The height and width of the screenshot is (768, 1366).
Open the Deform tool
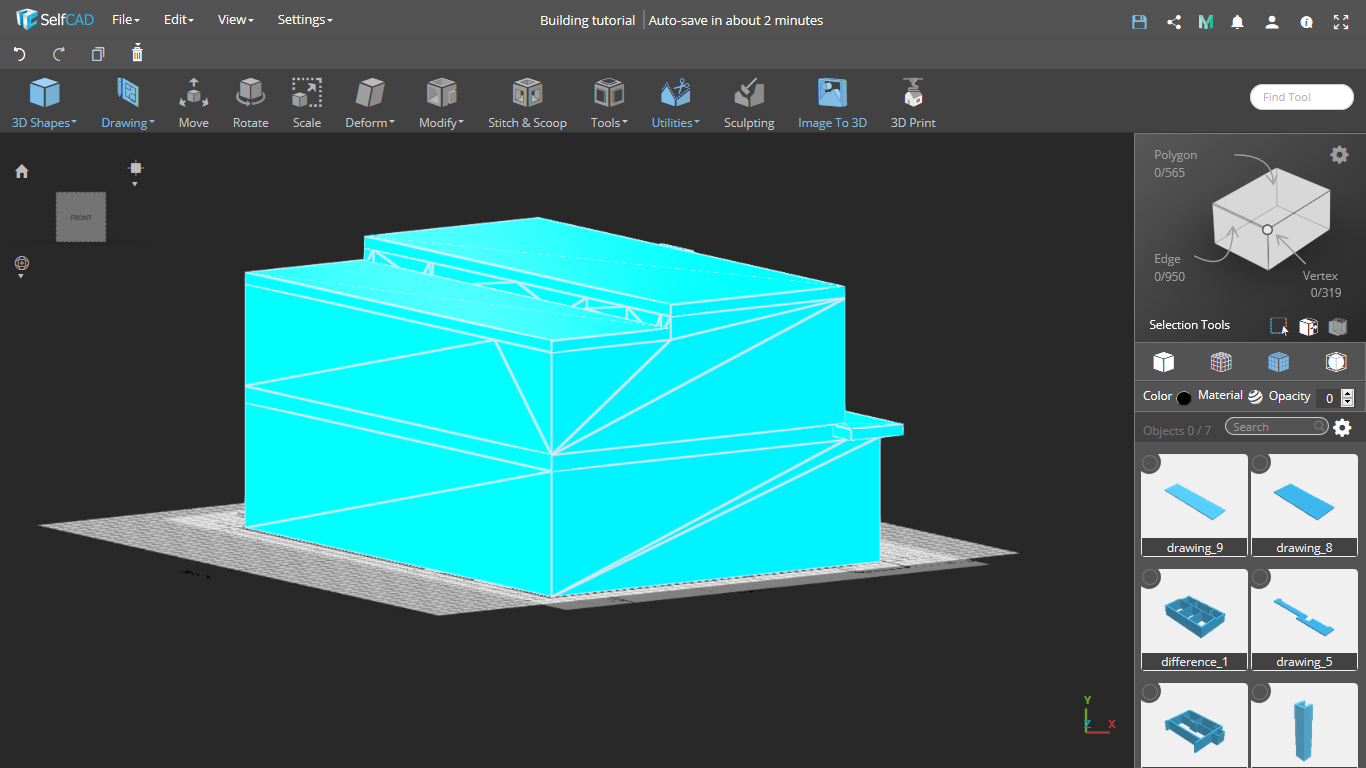[370, 104]
